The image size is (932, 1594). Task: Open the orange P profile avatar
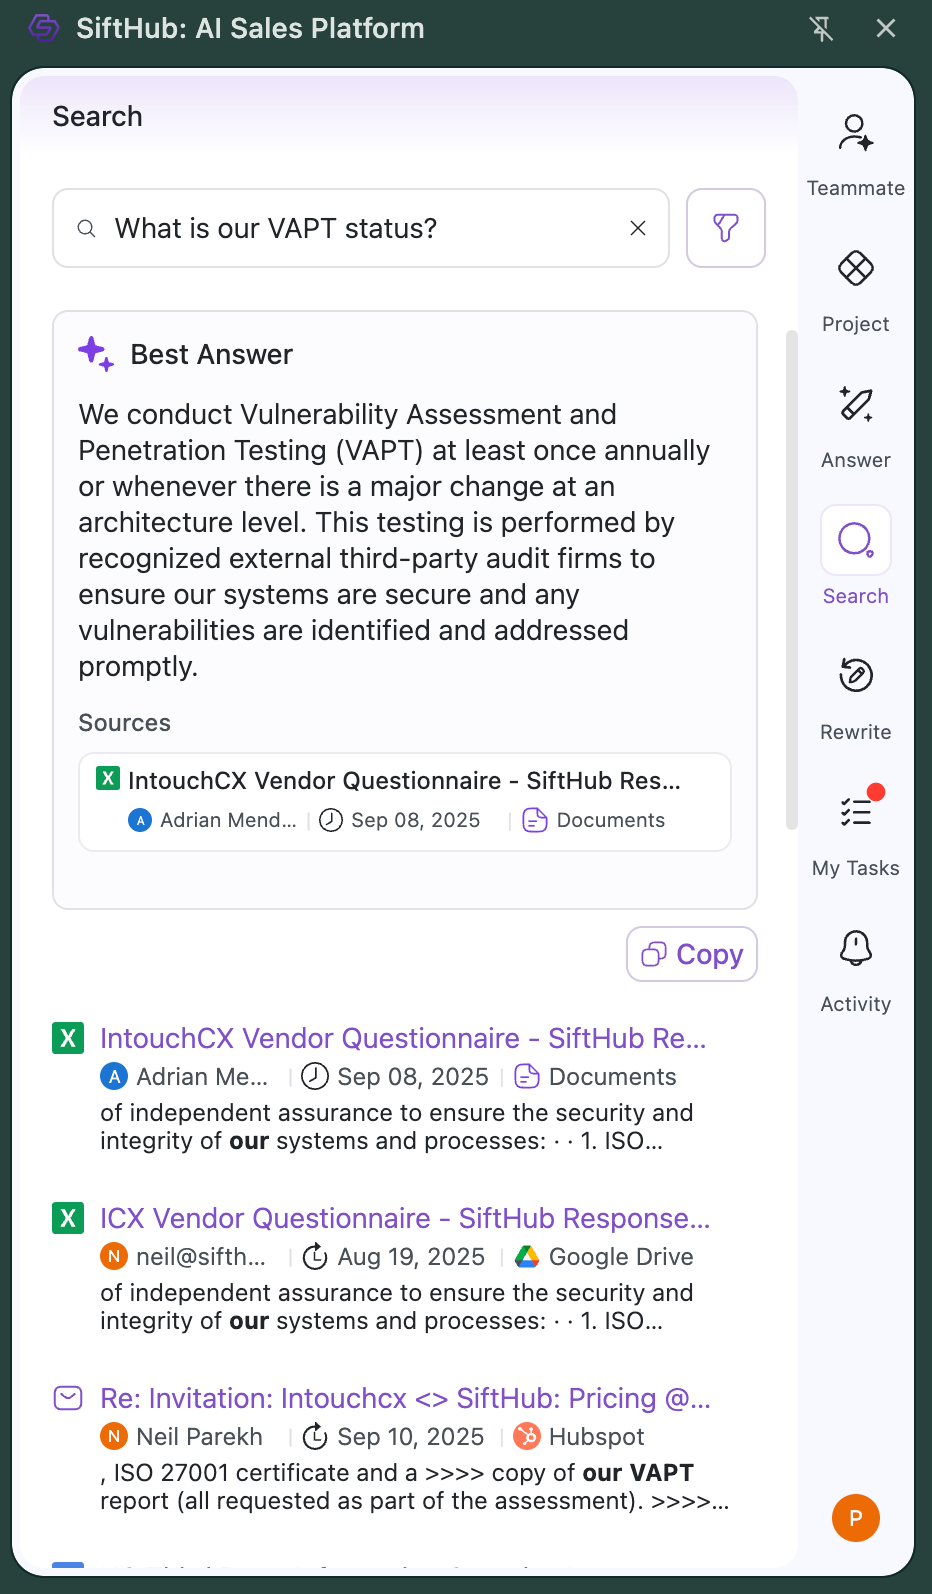pyautogui.click(x=855, y=1518)
